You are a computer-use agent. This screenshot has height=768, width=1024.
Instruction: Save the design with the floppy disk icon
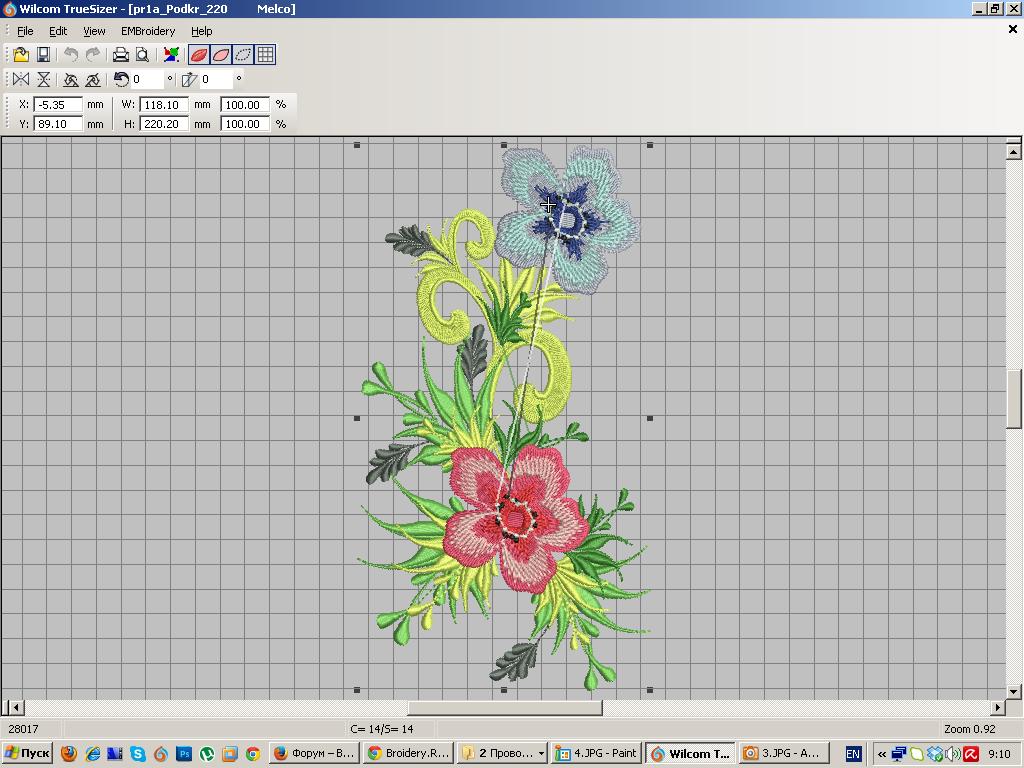(43, 55)
